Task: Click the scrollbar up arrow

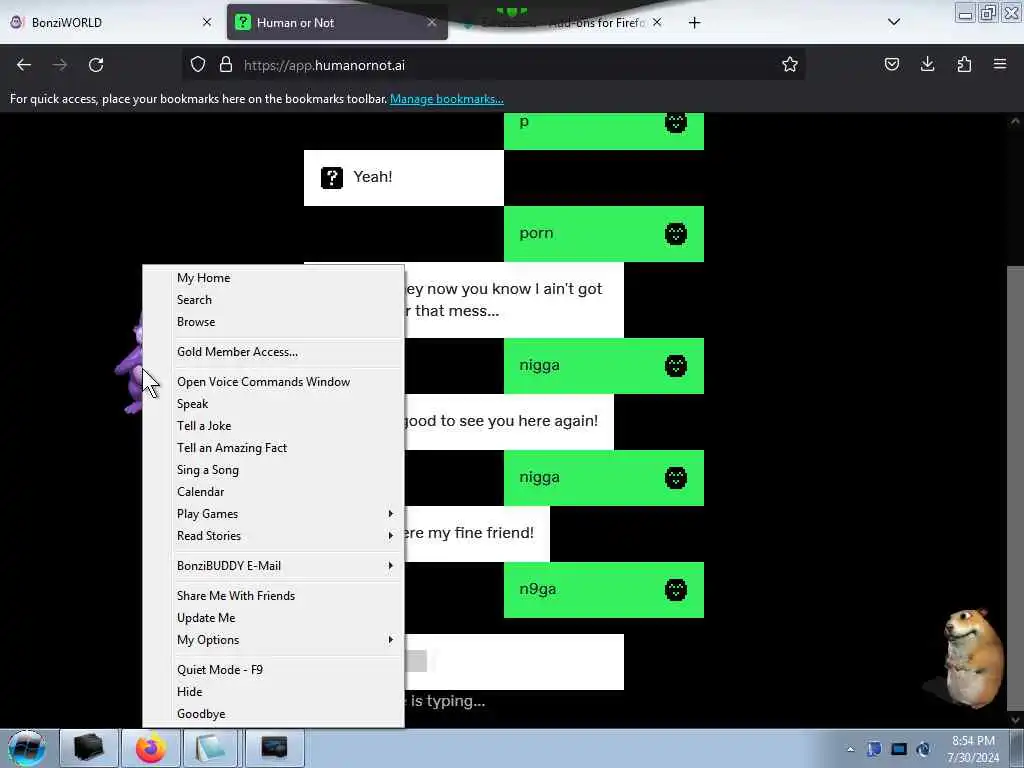Action: click(x=1015, y=121)
